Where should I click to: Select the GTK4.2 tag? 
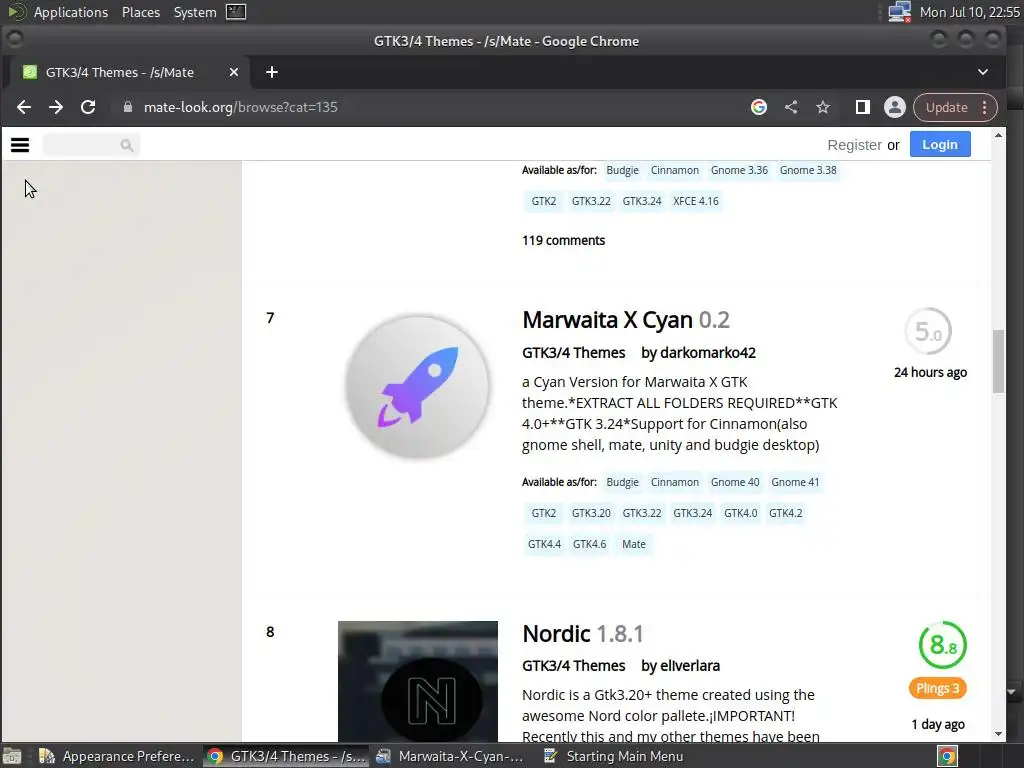[786, 513]
